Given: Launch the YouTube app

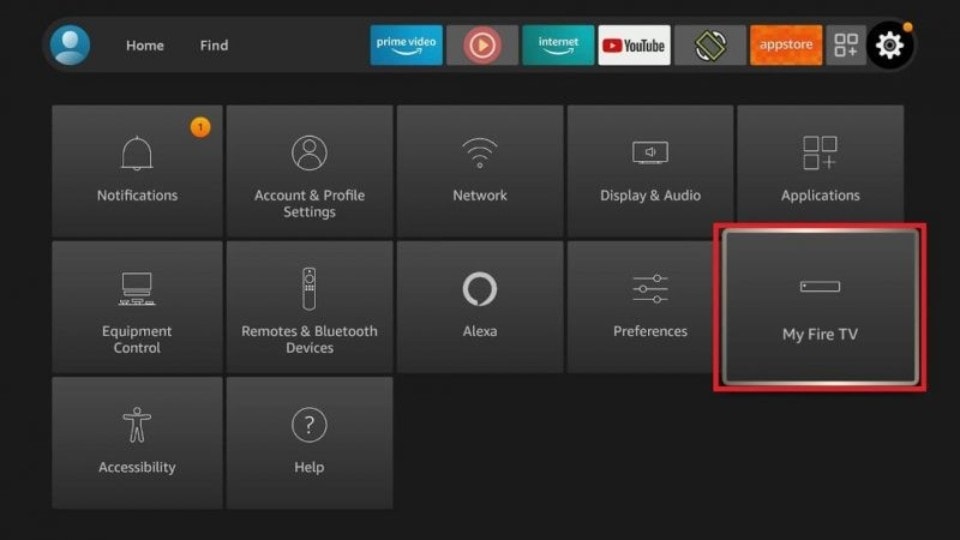Looking at the screenshot, I should [634, 45].
